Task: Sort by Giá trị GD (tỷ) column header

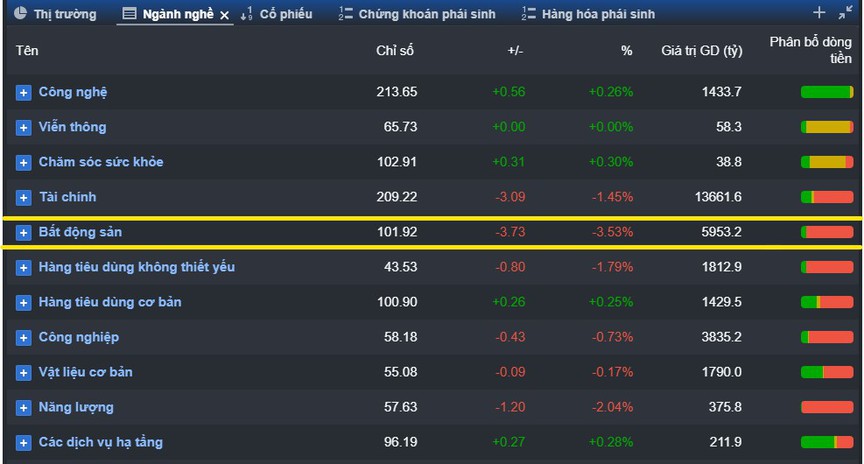Action: (701, 50)
